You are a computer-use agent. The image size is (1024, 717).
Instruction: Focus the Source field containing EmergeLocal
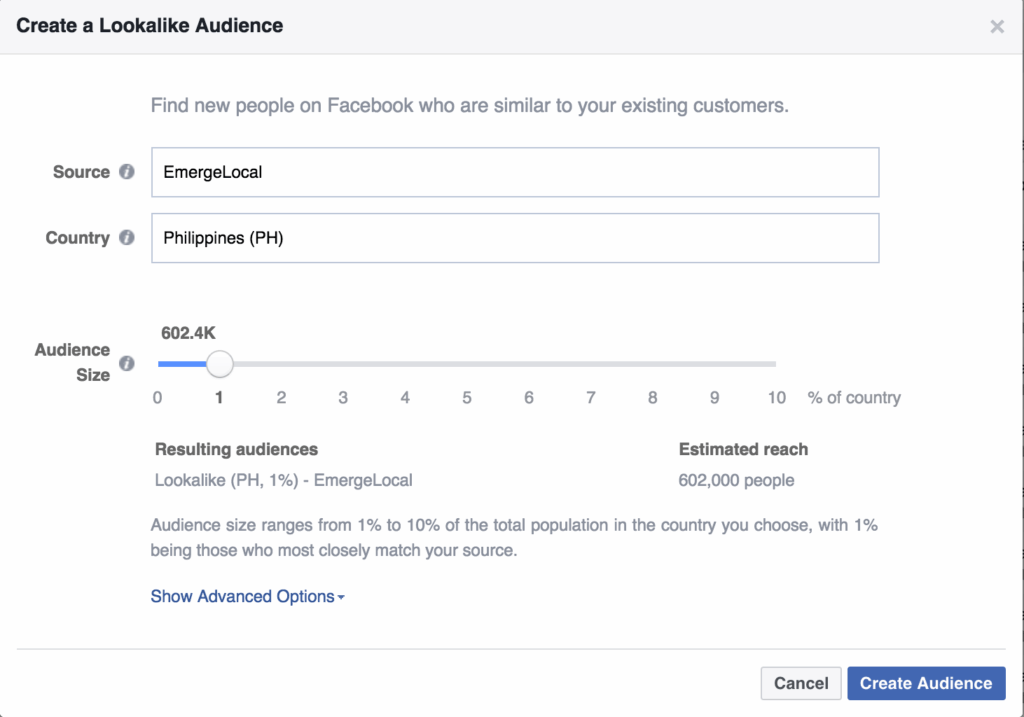click(x=514, y=172)
